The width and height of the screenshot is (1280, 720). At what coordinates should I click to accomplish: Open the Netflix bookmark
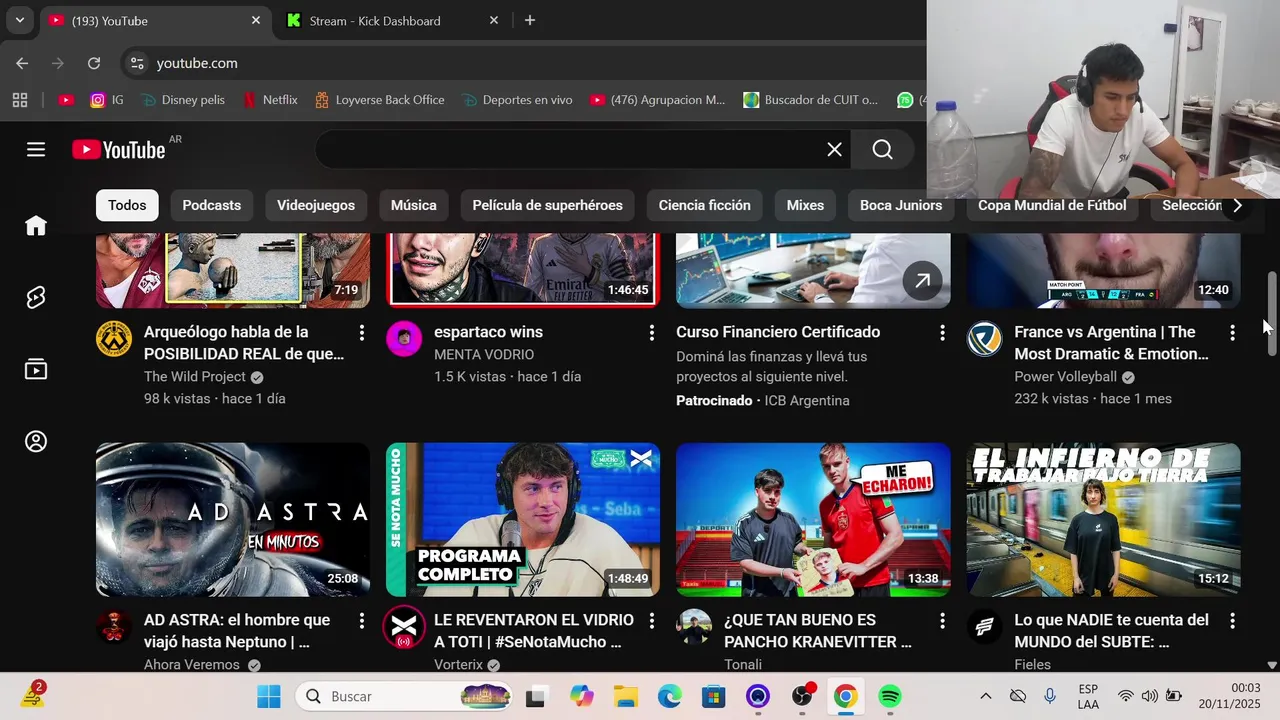pyautogui.click(x=270, y=100)
